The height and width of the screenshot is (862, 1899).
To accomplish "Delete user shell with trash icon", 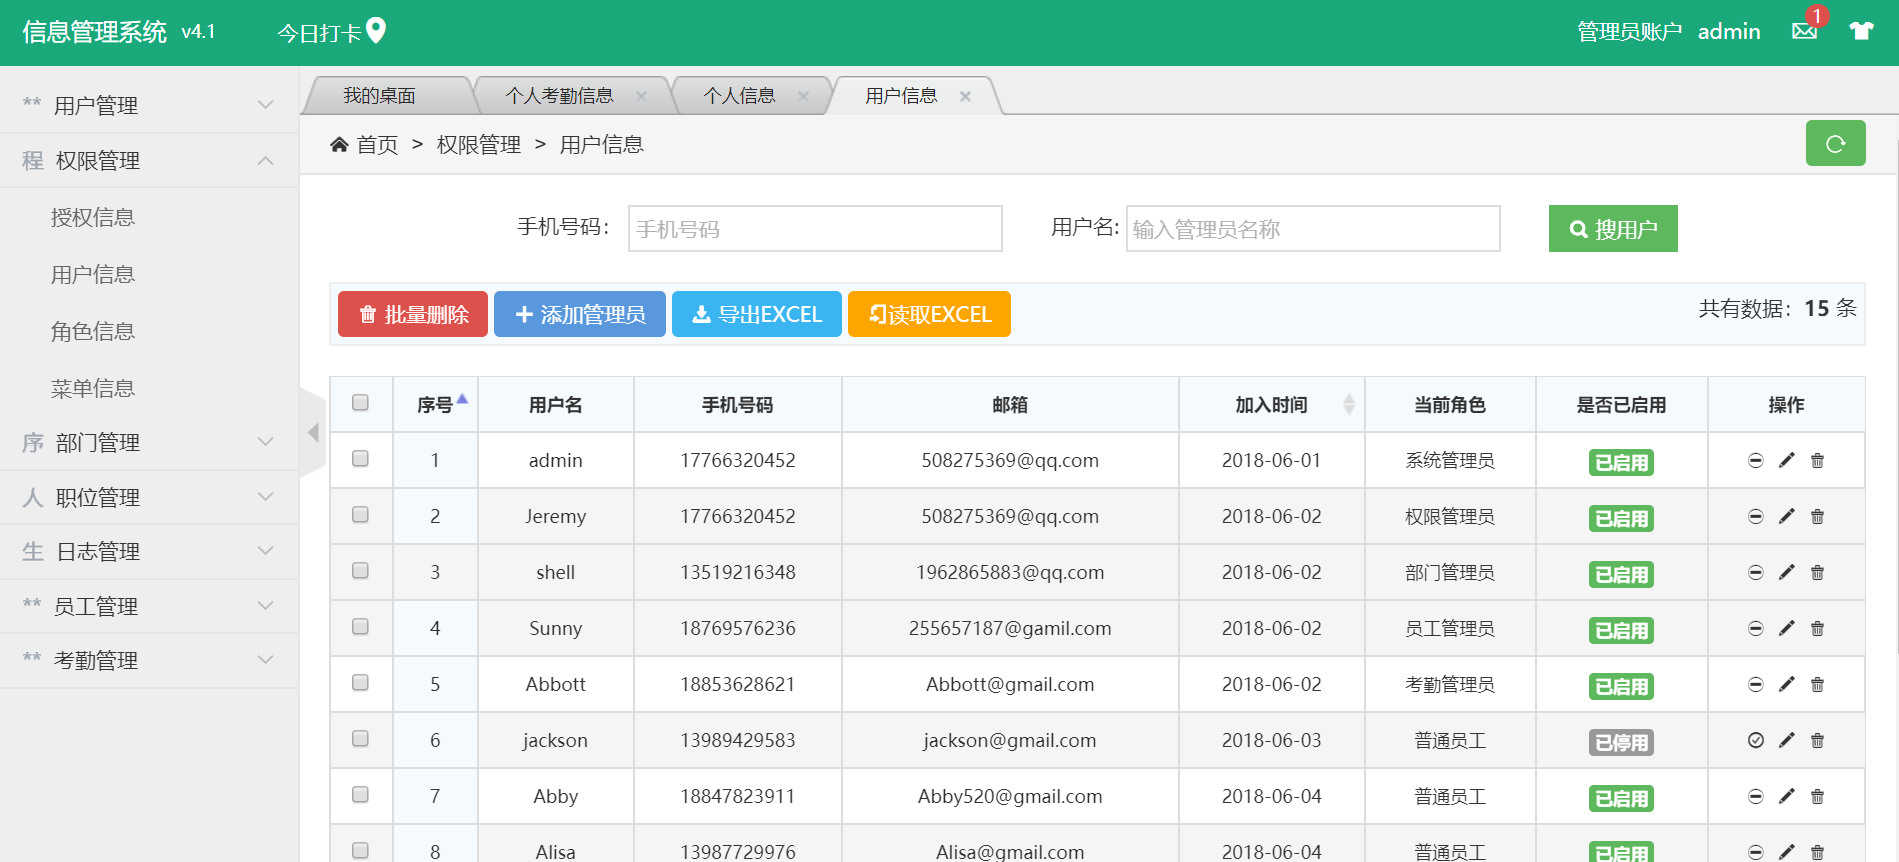I will point(1817,572).
